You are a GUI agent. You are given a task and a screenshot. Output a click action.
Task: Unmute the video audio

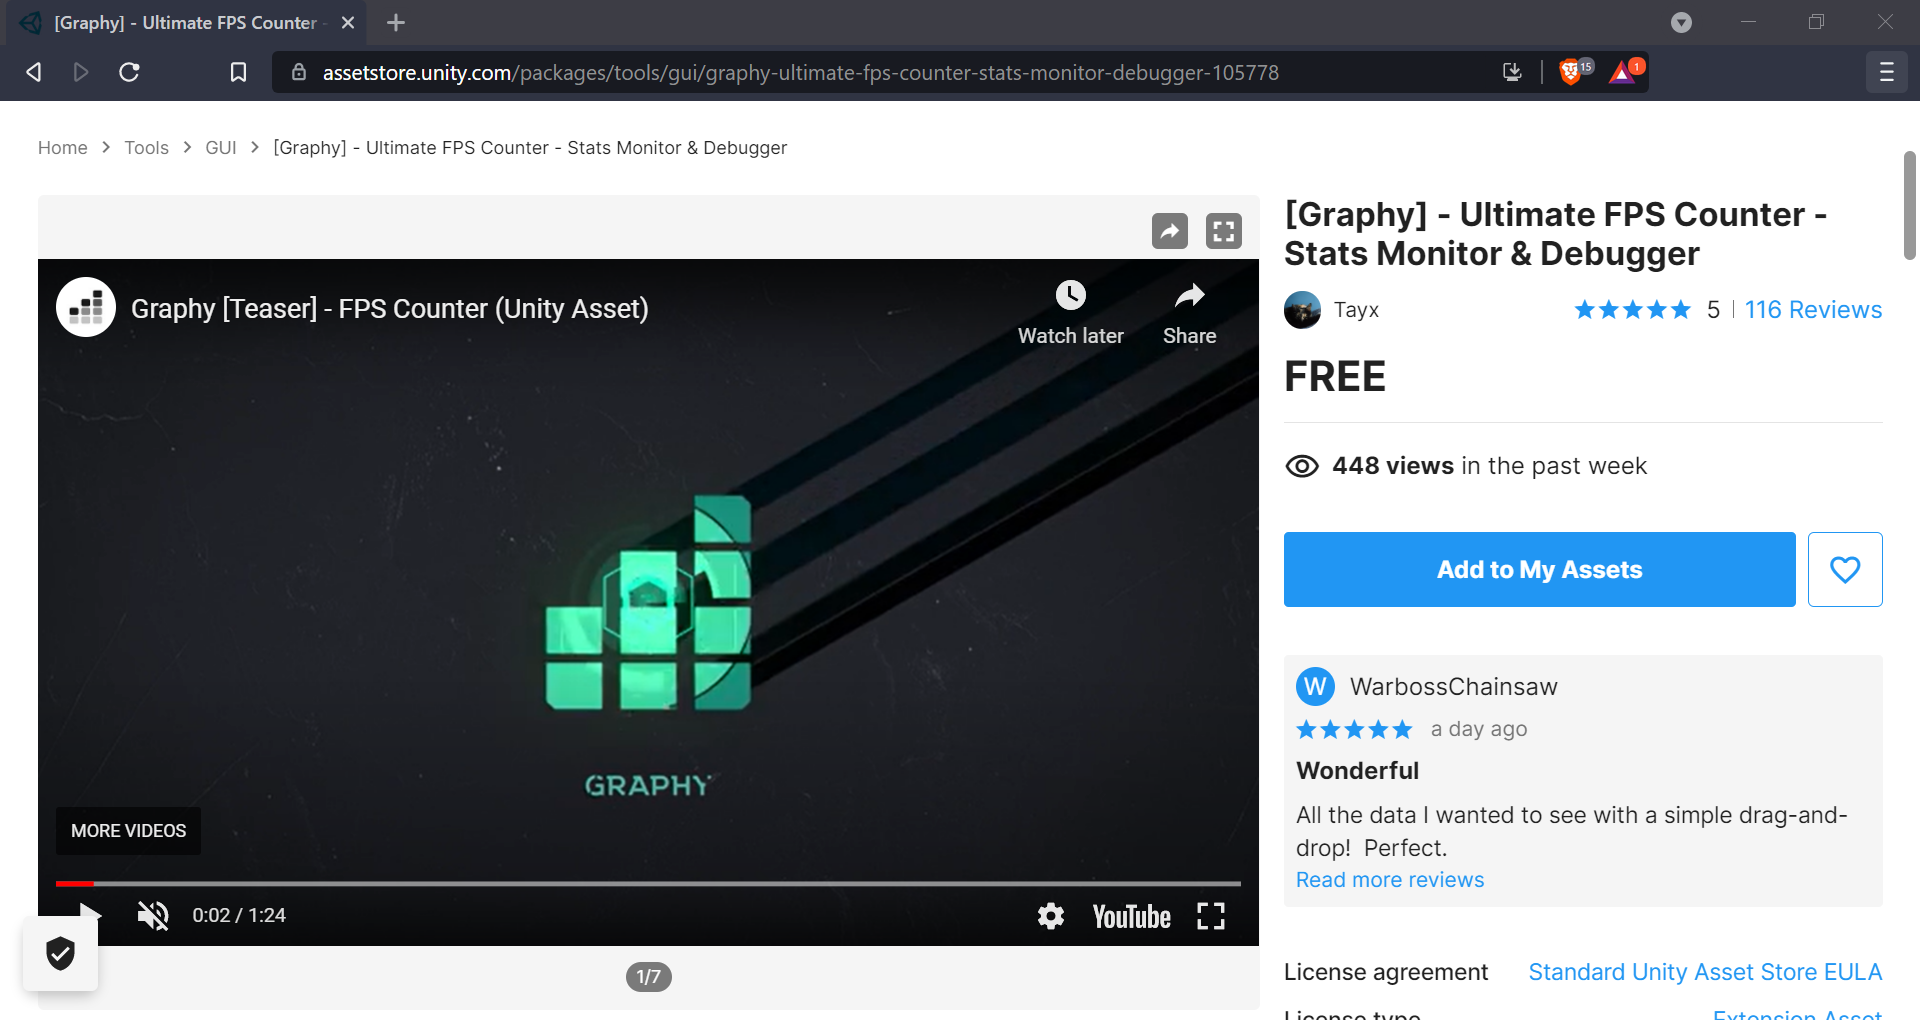(x=153, y=915)
